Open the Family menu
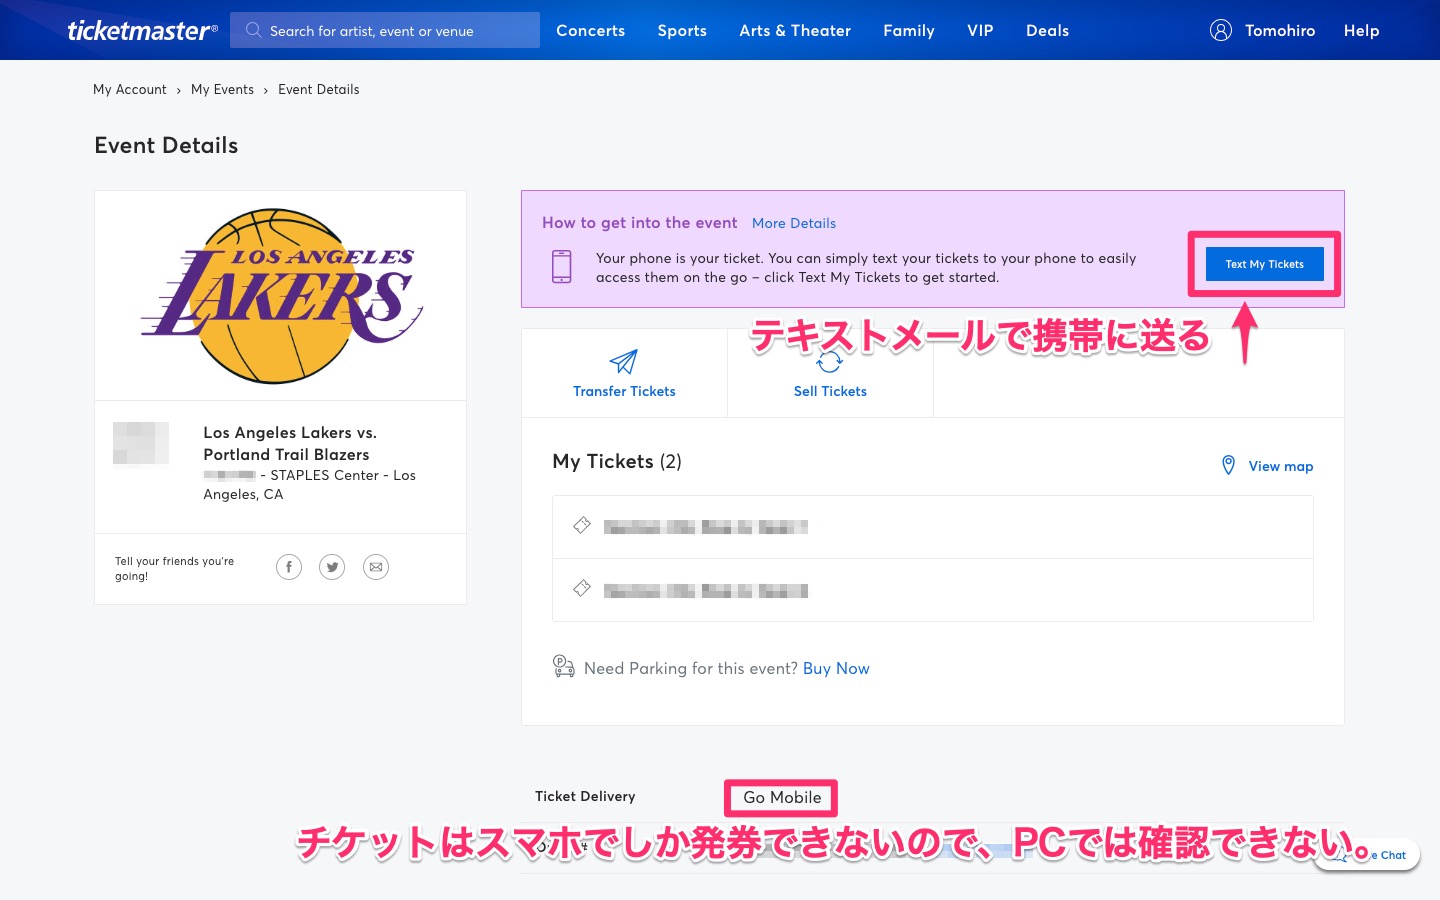The height and width of the screenshot is (900, 1440). [909, 30]
